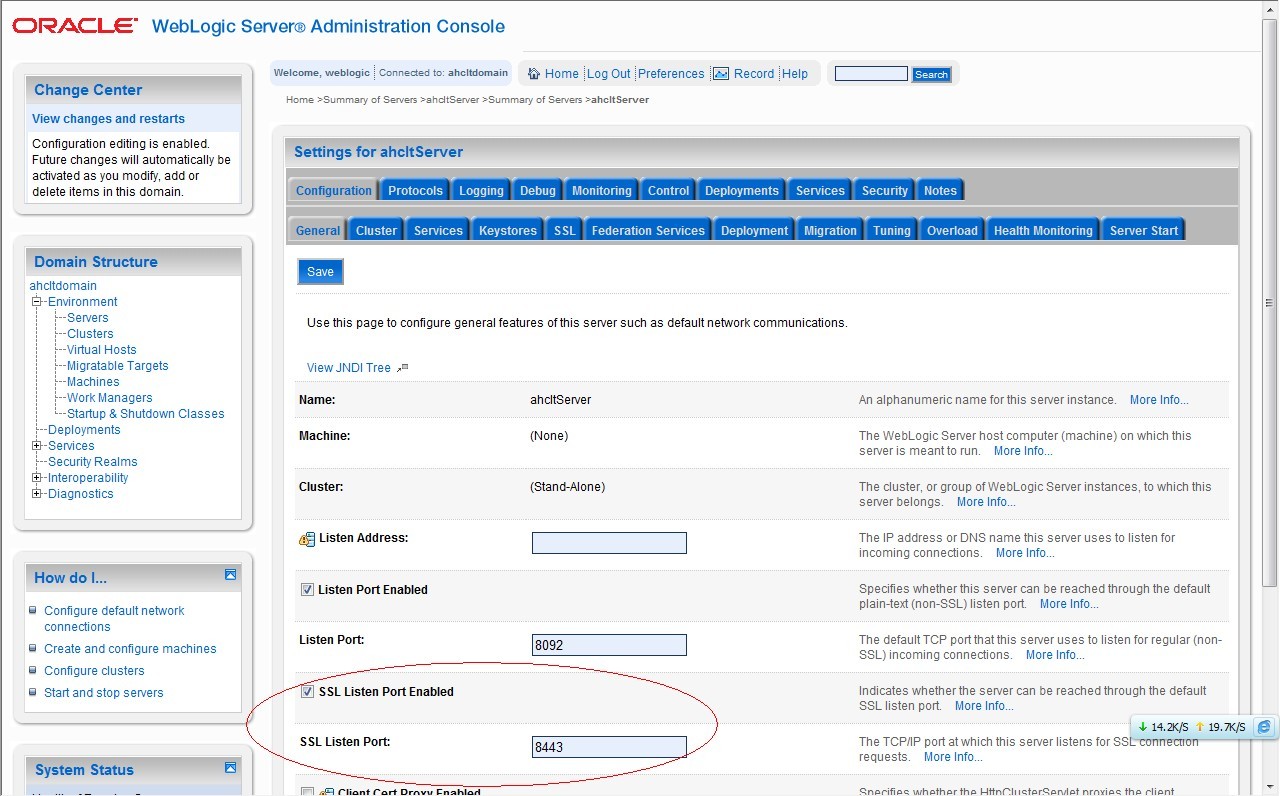Switch to the Protocols tab
This screenshot has height=796, width=1280.
[x=415, y=191]
